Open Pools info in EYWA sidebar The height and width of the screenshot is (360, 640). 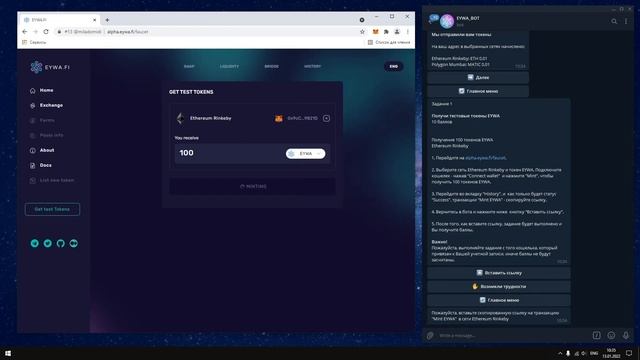point(47,135)
